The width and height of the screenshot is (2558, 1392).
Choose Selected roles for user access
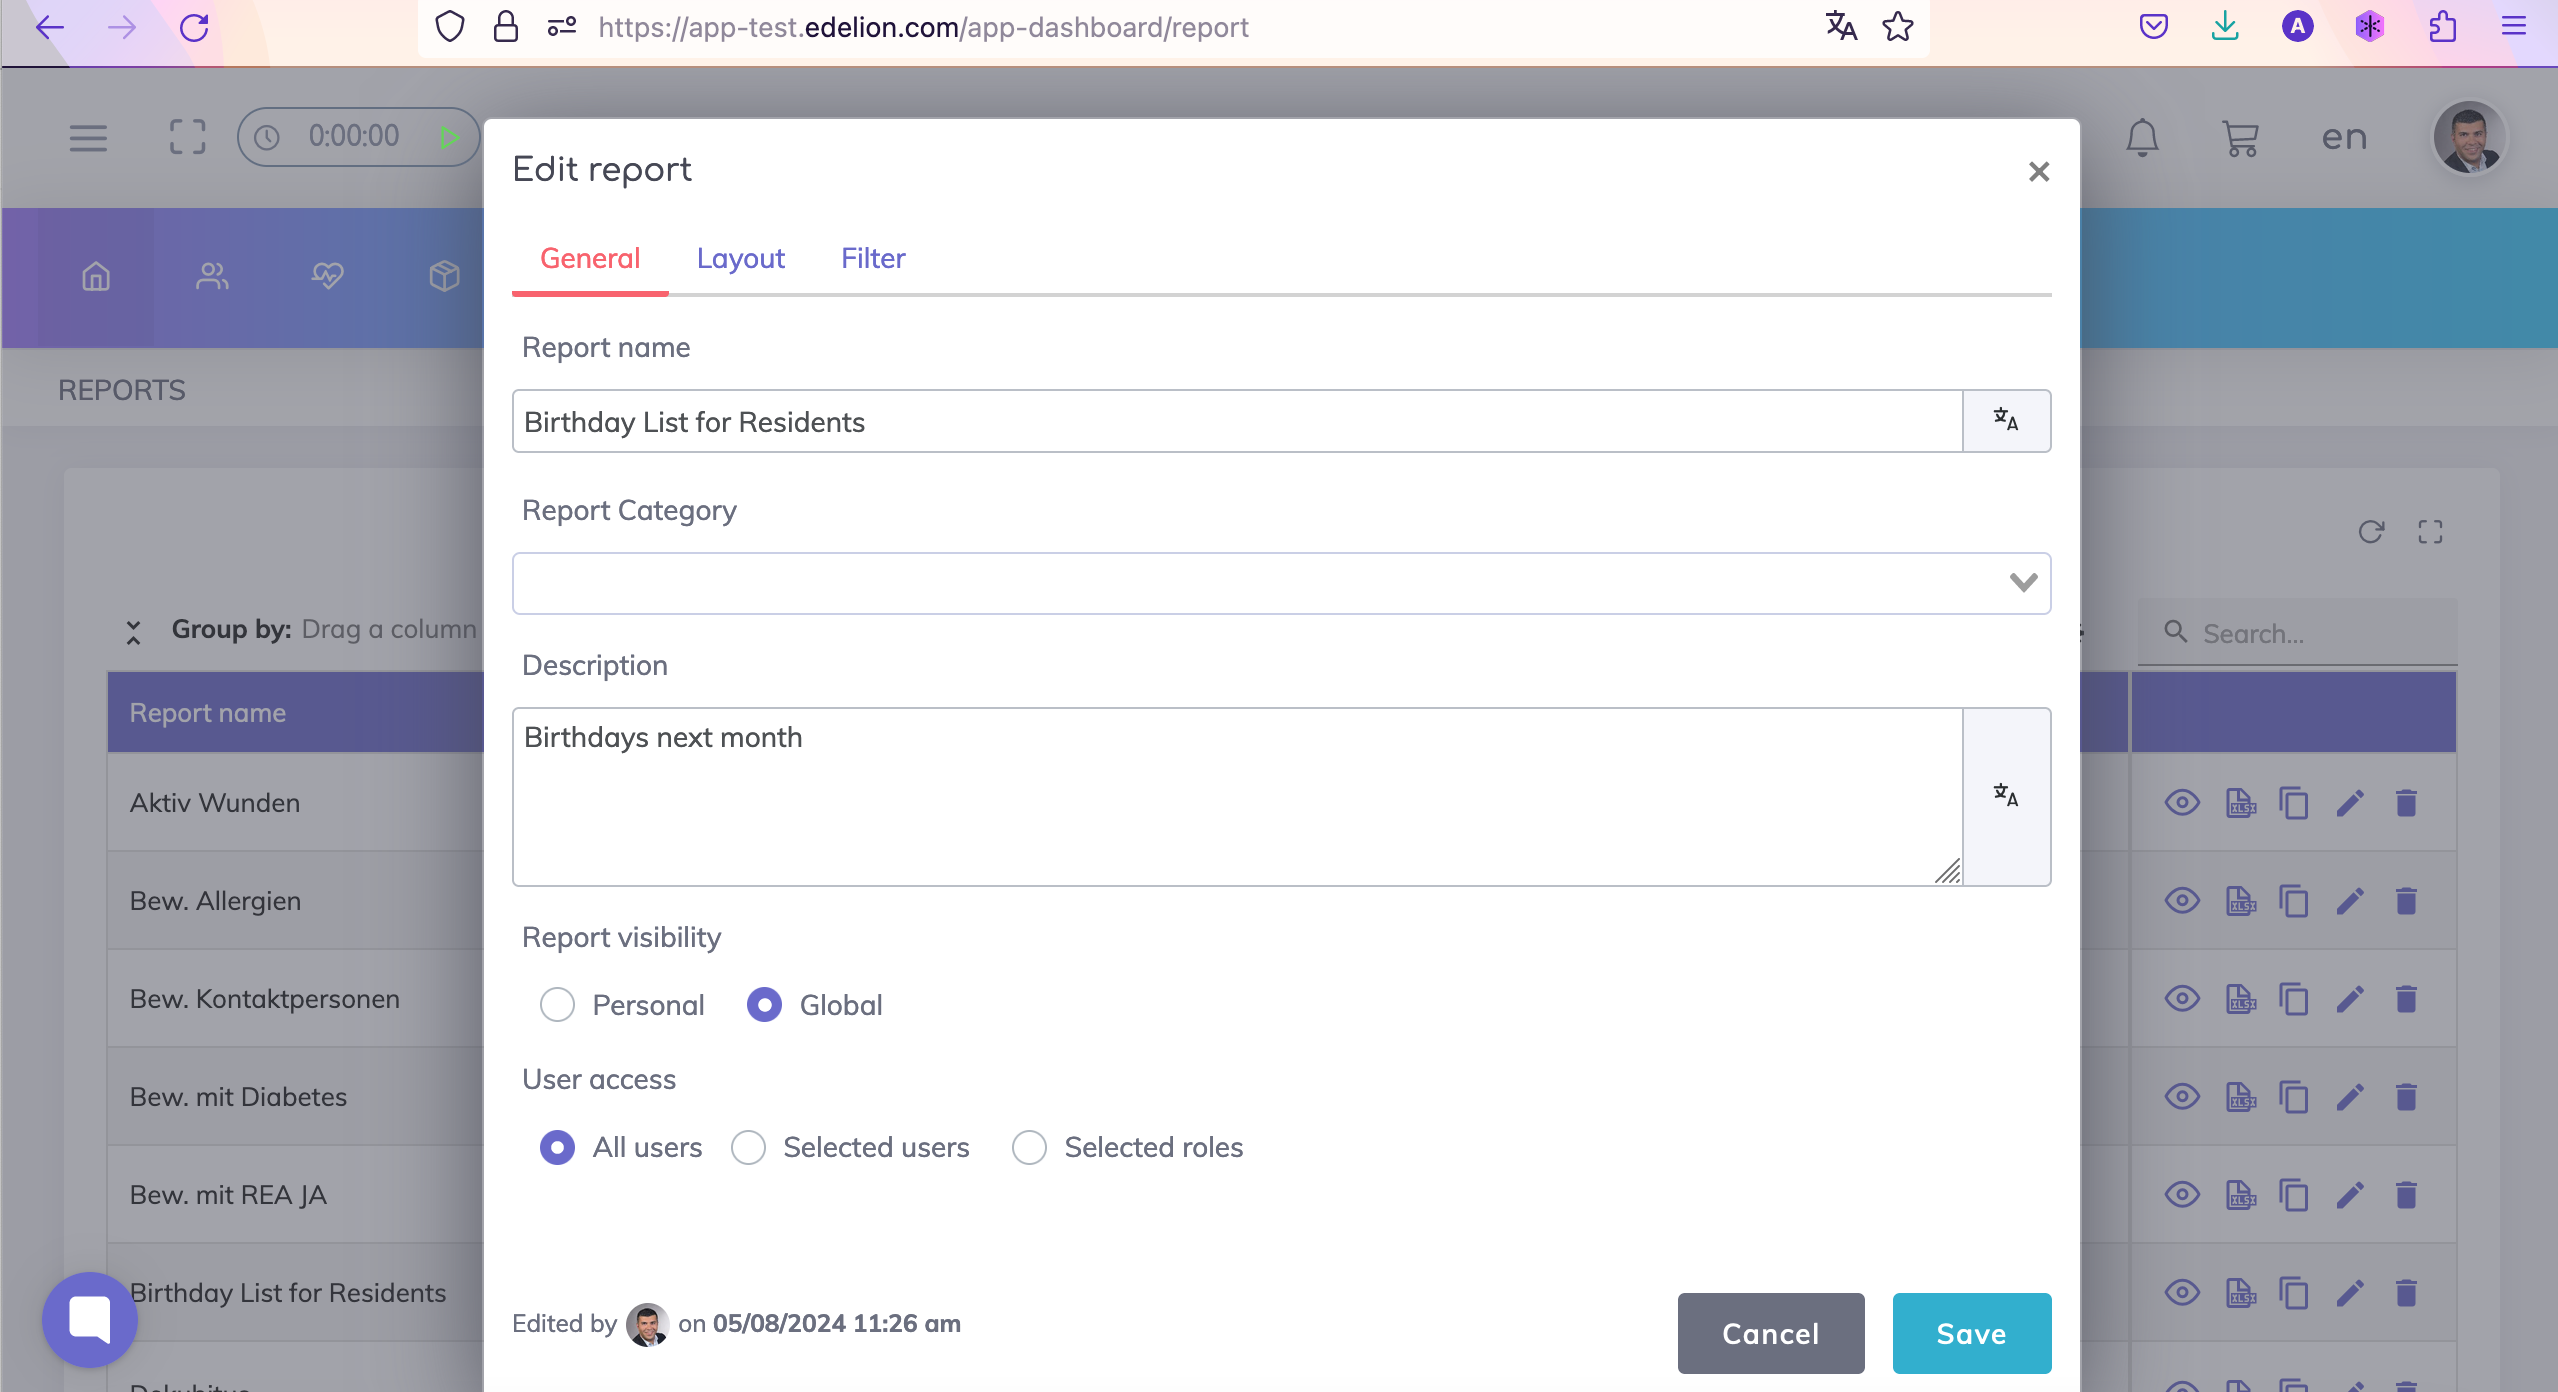tap(1029, 1147)
